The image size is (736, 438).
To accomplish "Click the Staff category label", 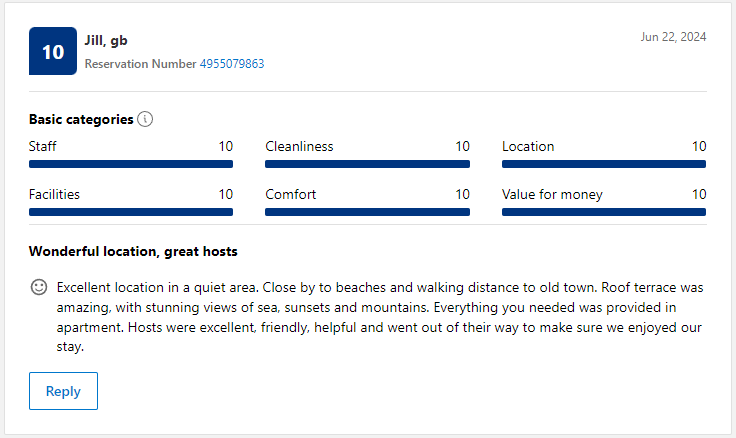I will point(43,146).
